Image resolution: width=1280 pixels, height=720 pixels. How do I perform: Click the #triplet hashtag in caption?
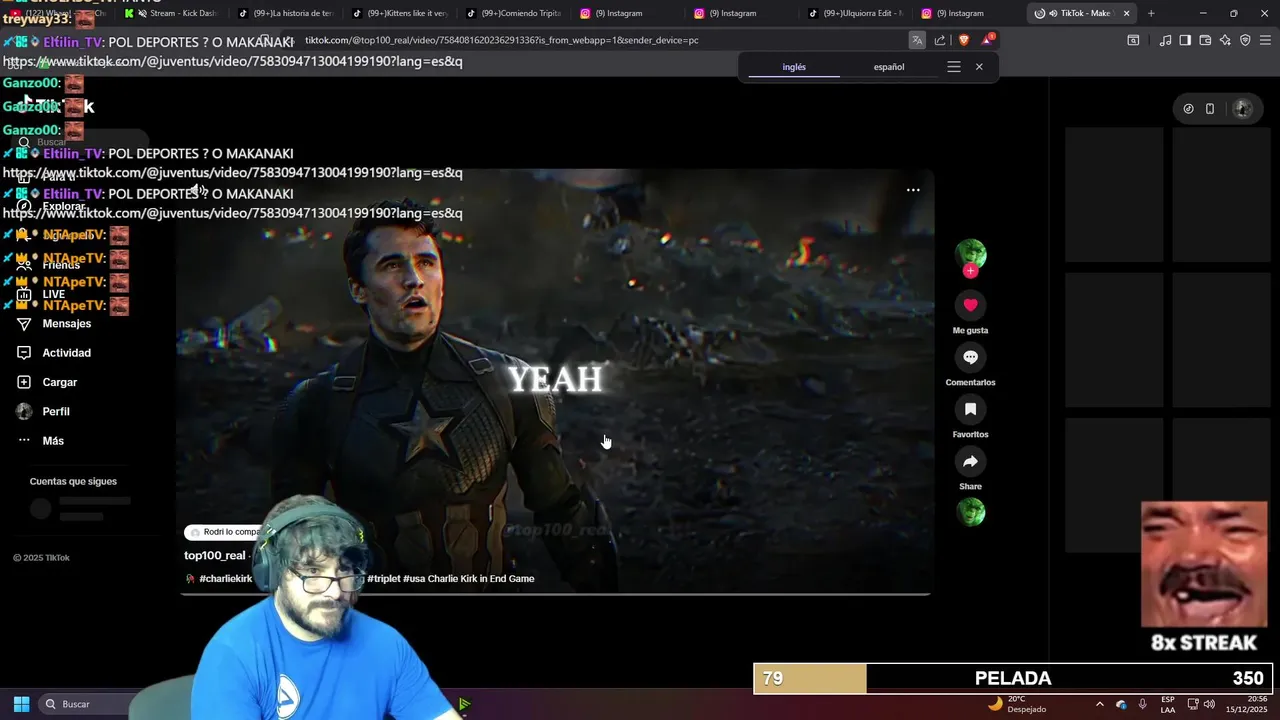click(x=383, y=578)
